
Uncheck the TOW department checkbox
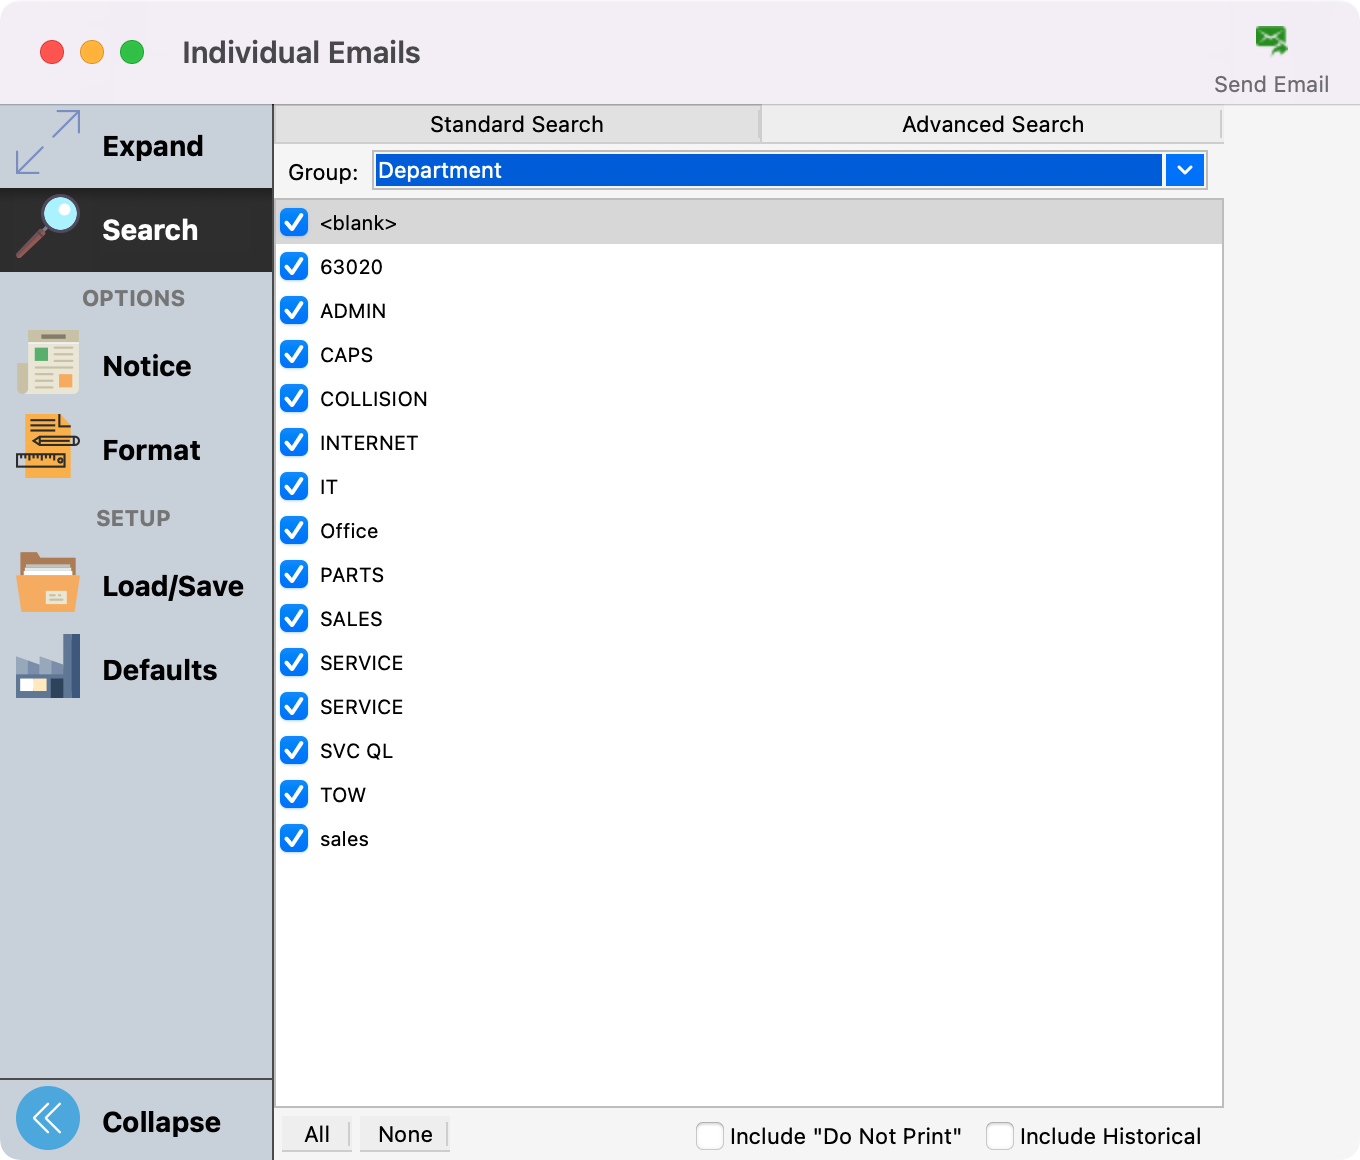(x=294, y=795)
